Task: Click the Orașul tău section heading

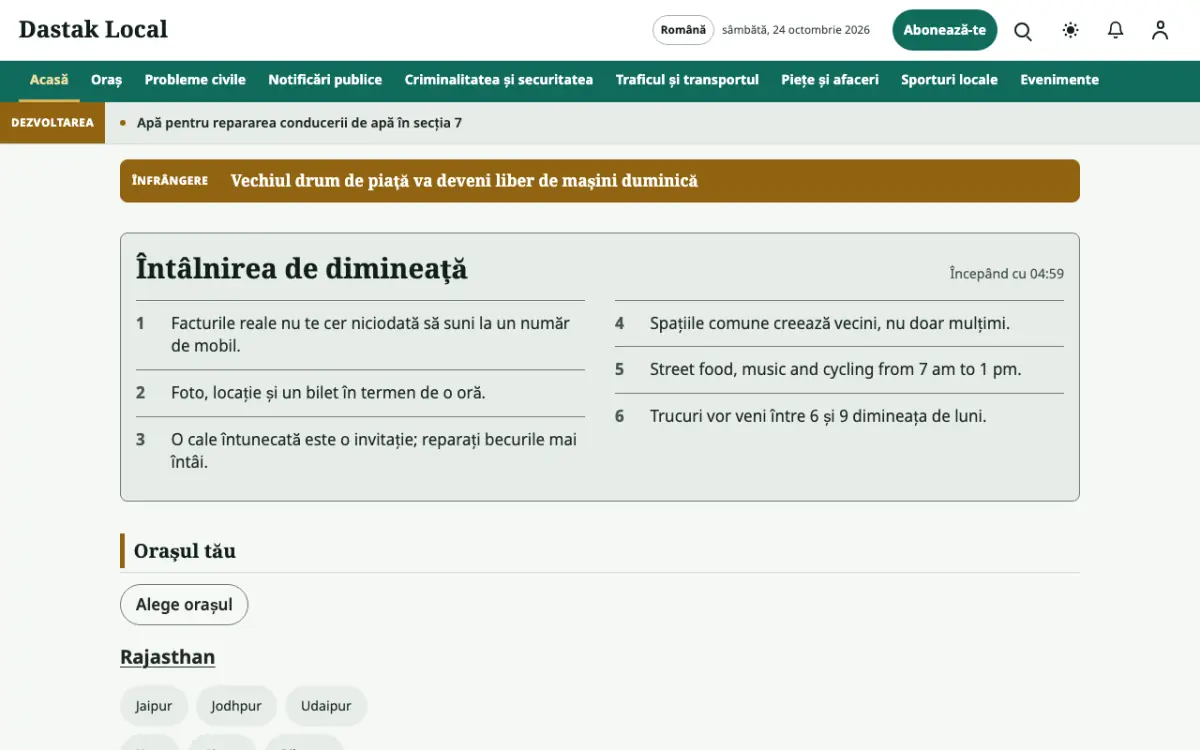Action: [x=185, y=551]
